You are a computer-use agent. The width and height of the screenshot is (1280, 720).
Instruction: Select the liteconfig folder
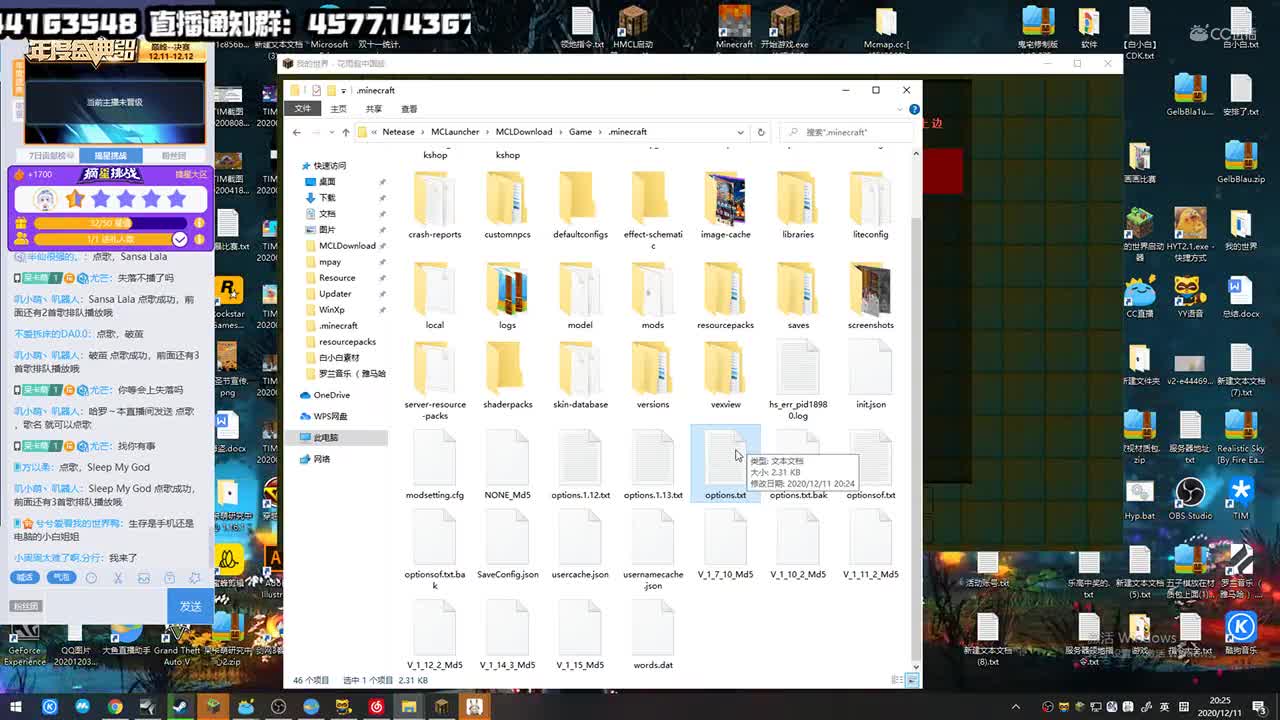coord(870,205)
